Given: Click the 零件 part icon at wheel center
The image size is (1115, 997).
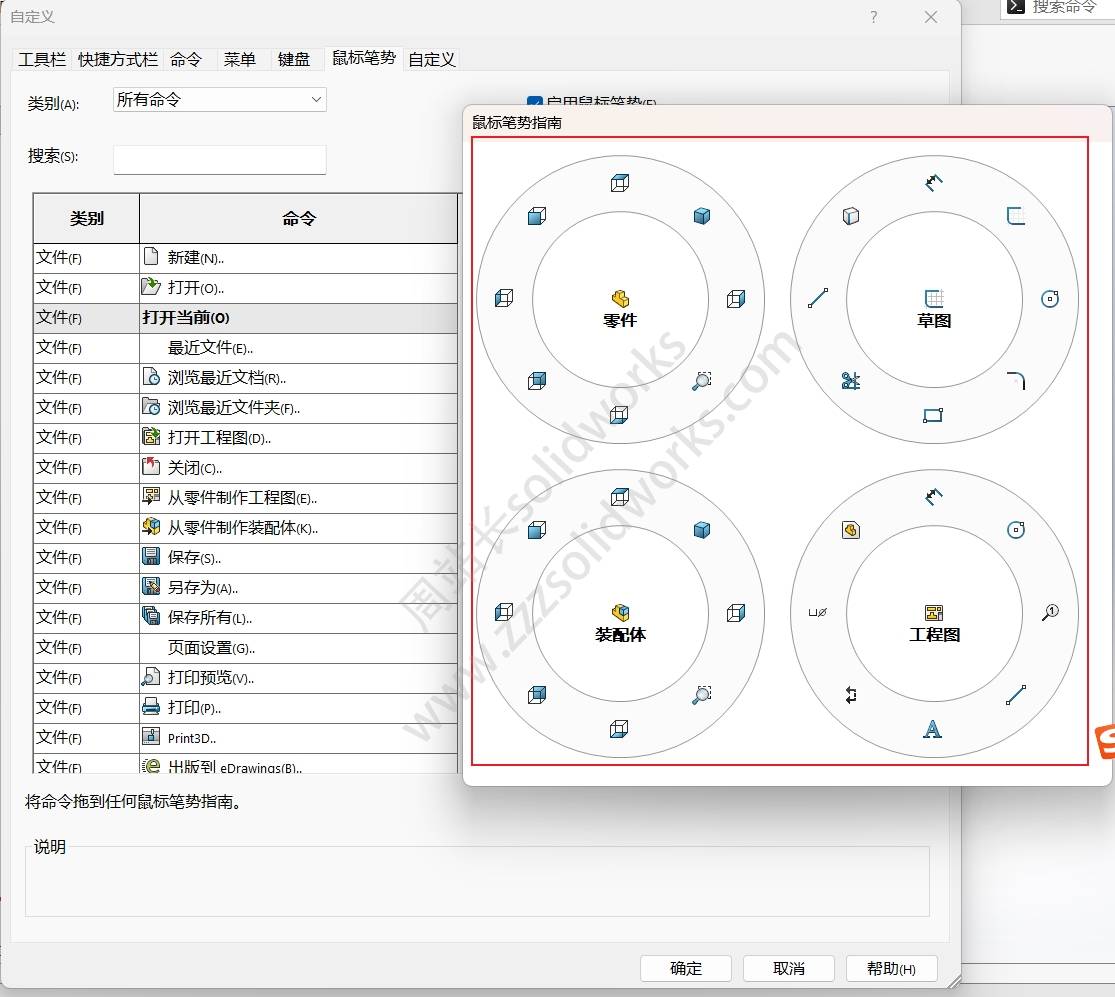Looking at the screenshot, I should 620,298.
